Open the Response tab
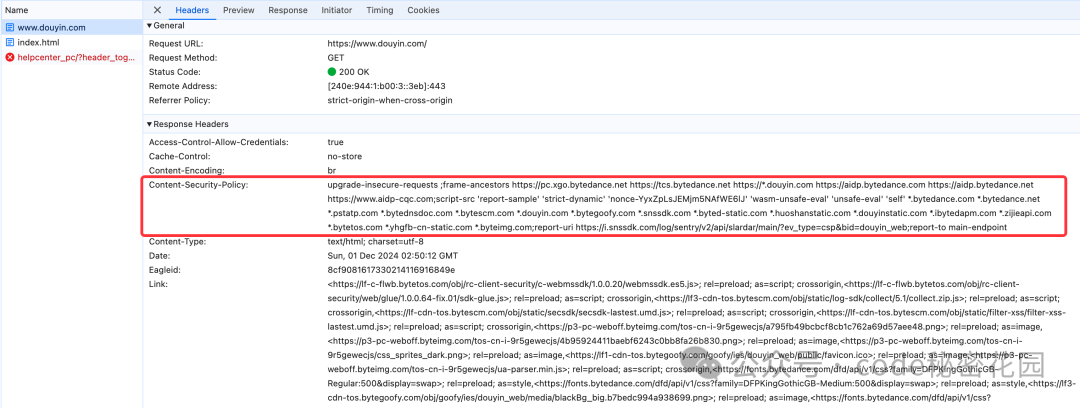This screenshot has height=408, width=1080. tap(288, 10)
